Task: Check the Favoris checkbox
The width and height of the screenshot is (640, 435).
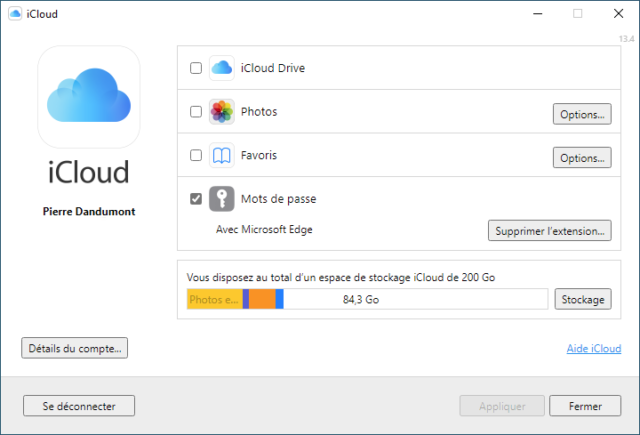Action: (x=196, y=155)
